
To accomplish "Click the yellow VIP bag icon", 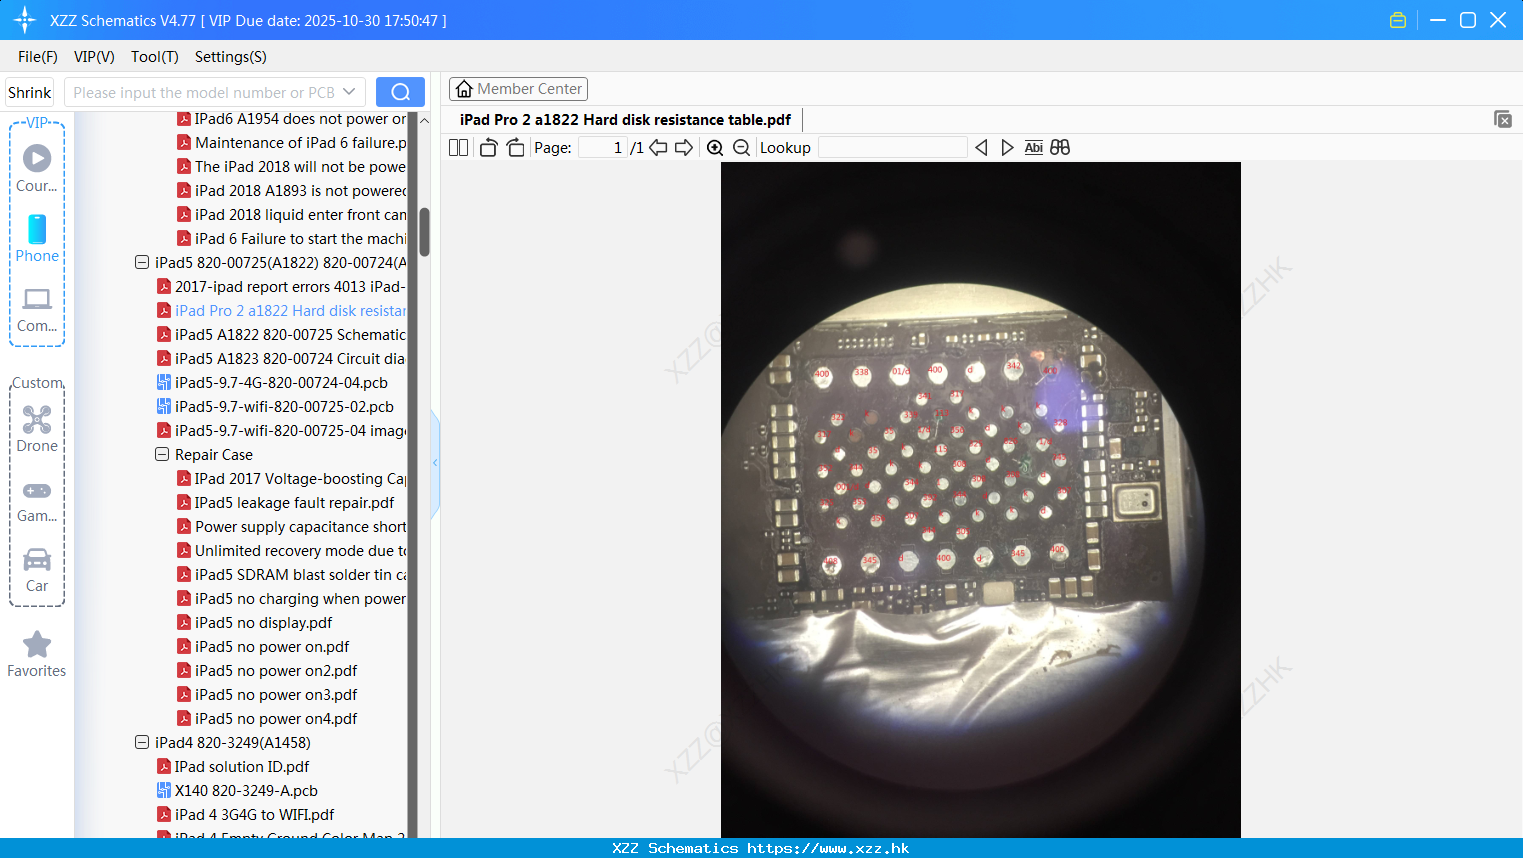I will (1398, 20).
